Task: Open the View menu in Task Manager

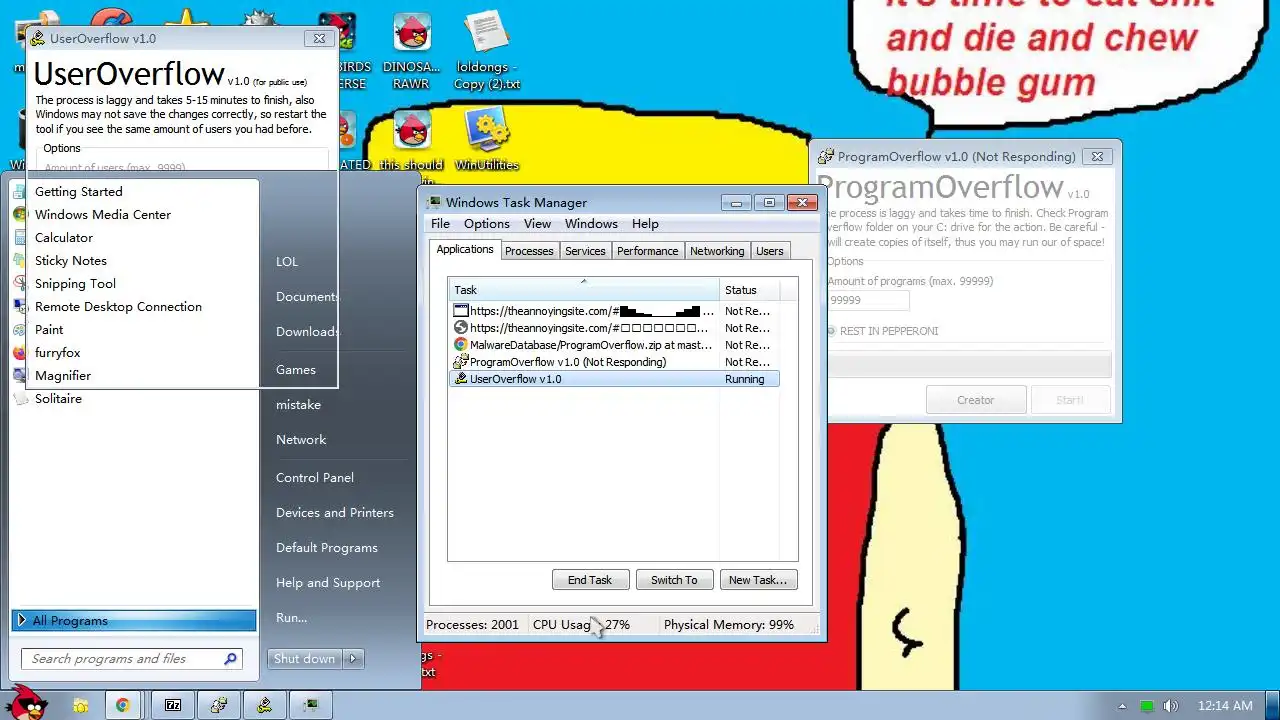Action: 537,224
